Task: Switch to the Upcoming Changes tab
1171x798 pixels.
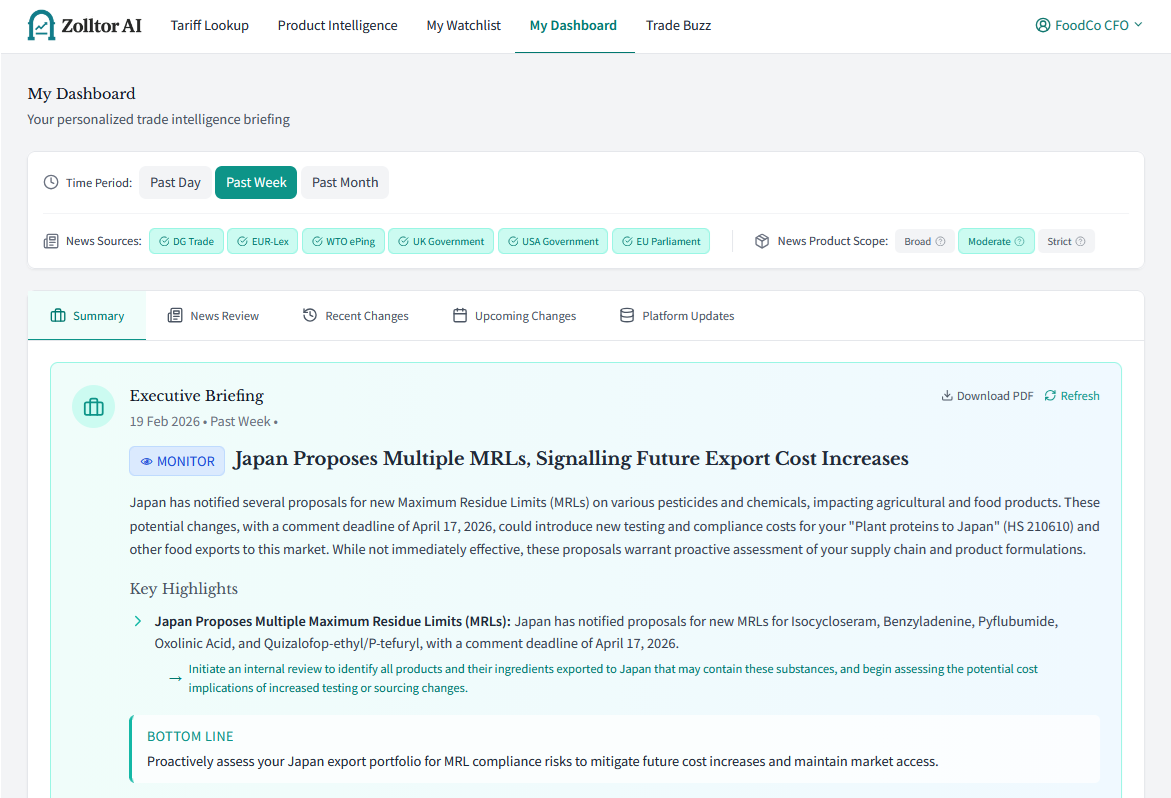Action: pyautogui.click(x=515, y=316)
